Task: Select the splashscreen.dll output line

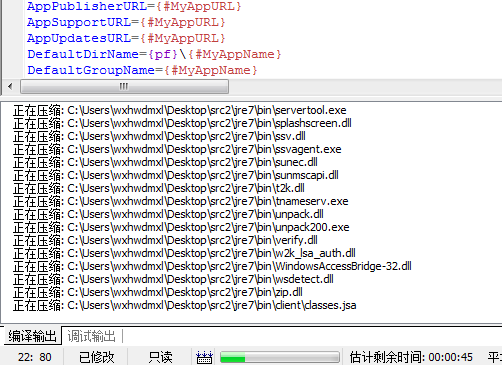Action: pos(182,123)
